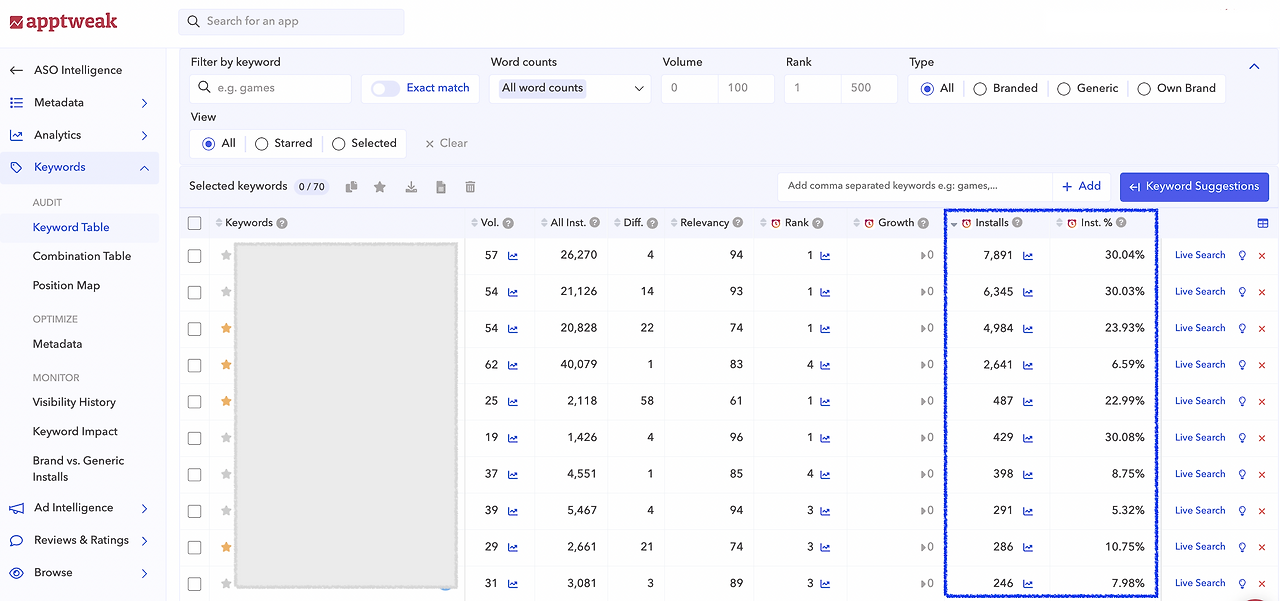
Task: Collapse the Keywords sidebar section
Action: click(x=145, y=168)
